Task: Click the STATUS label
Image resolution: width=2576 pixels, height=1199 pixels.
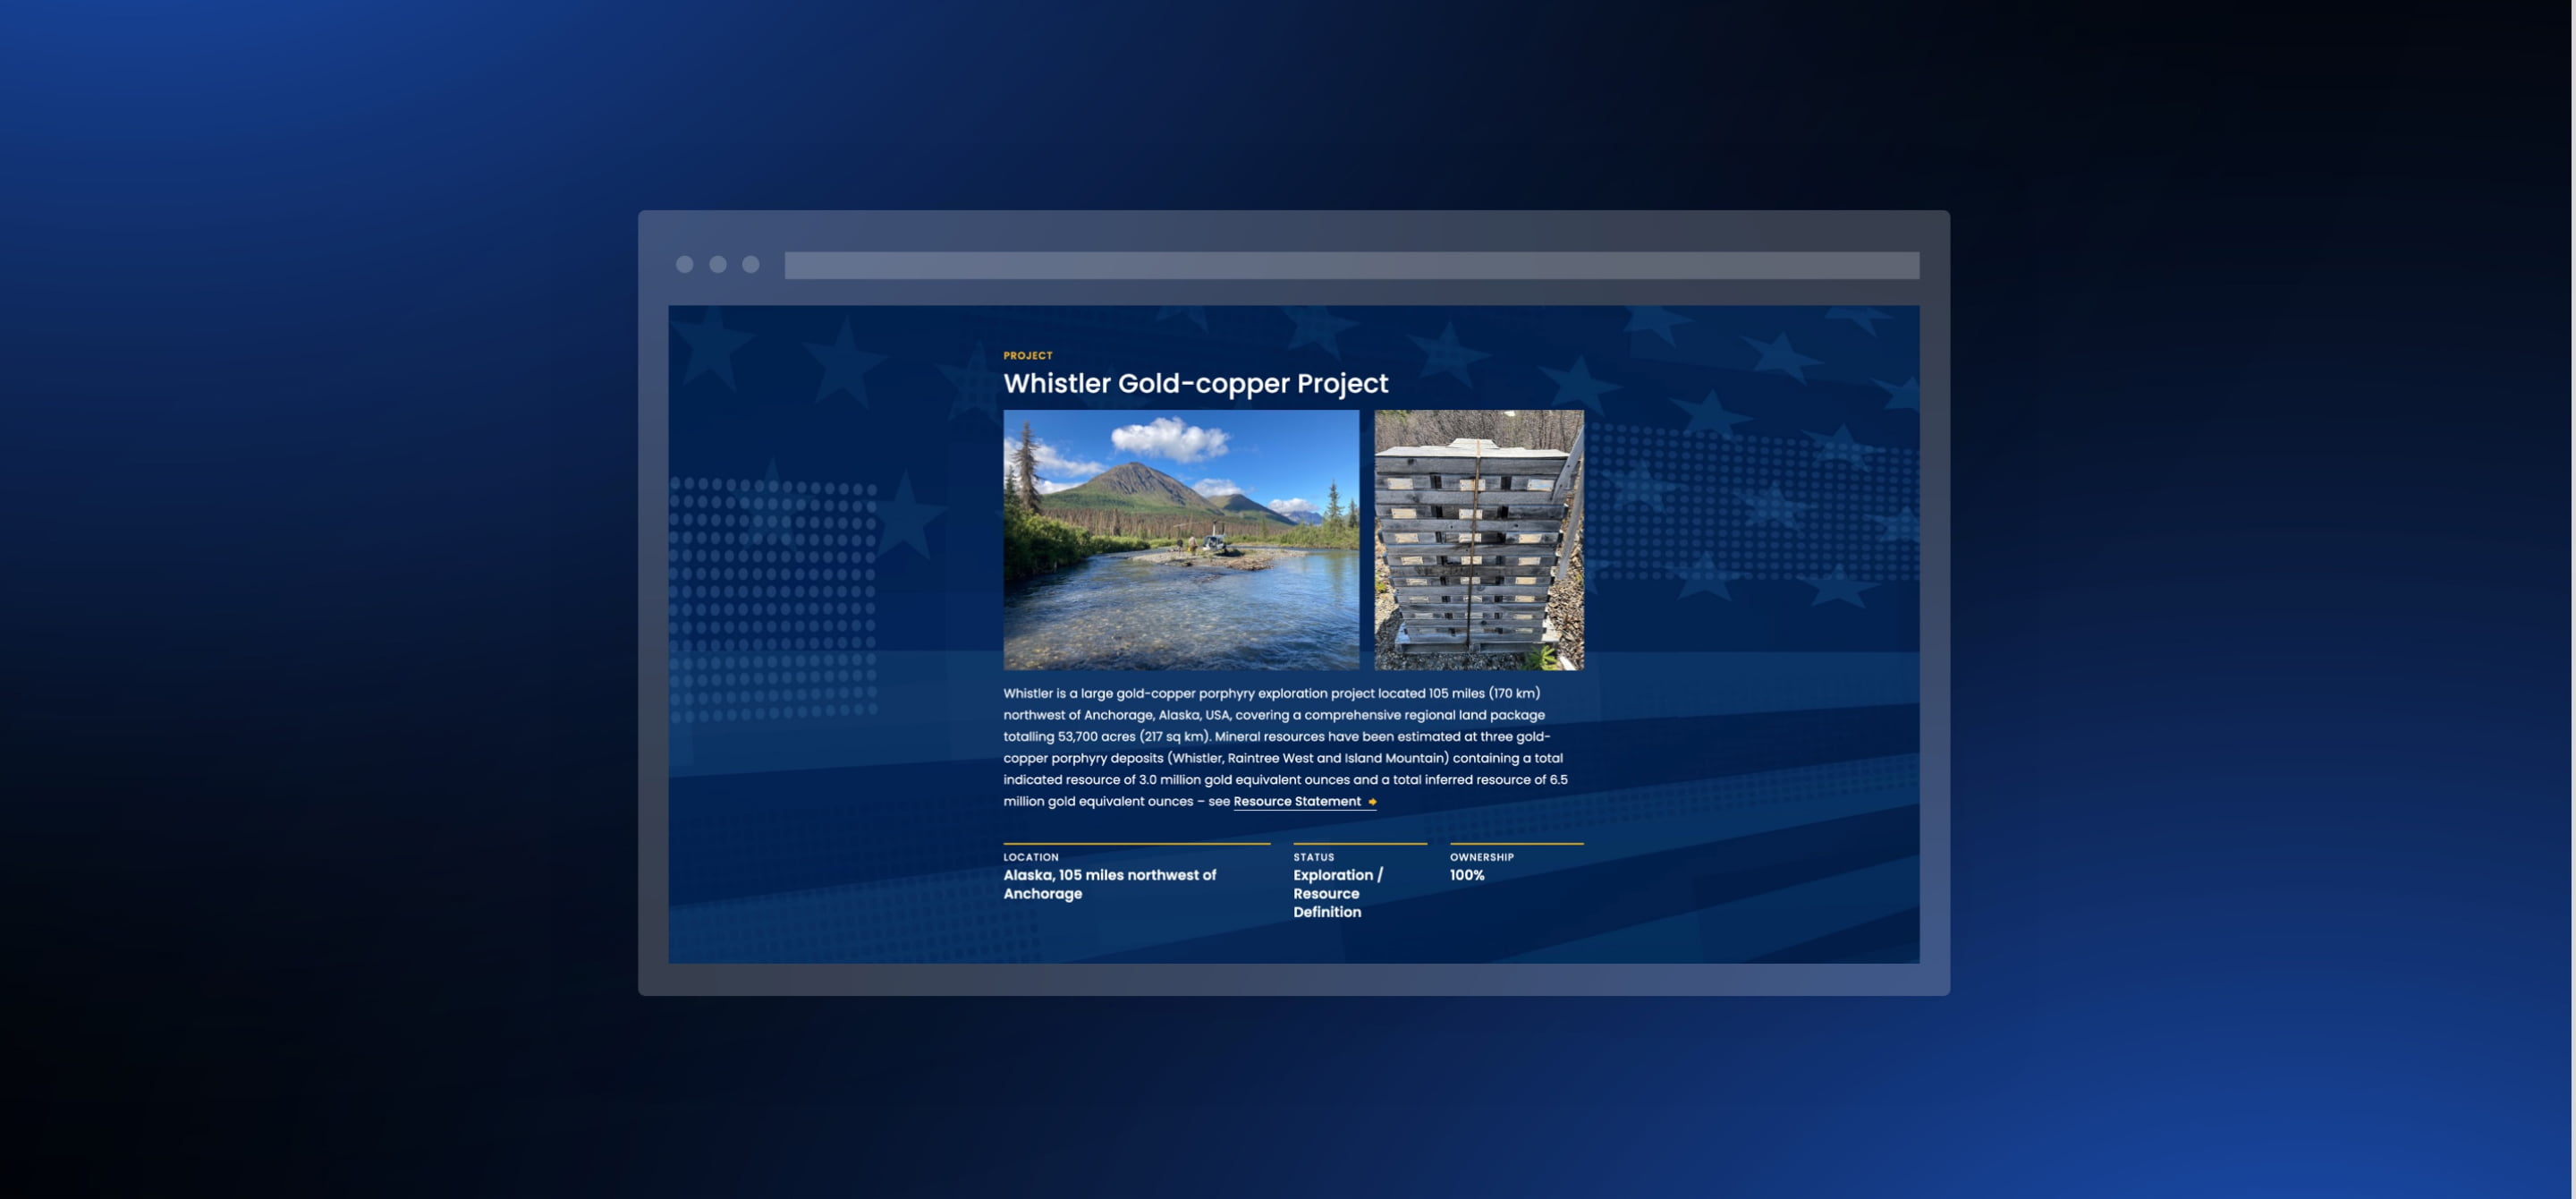Action: [x=1313, y=857]
